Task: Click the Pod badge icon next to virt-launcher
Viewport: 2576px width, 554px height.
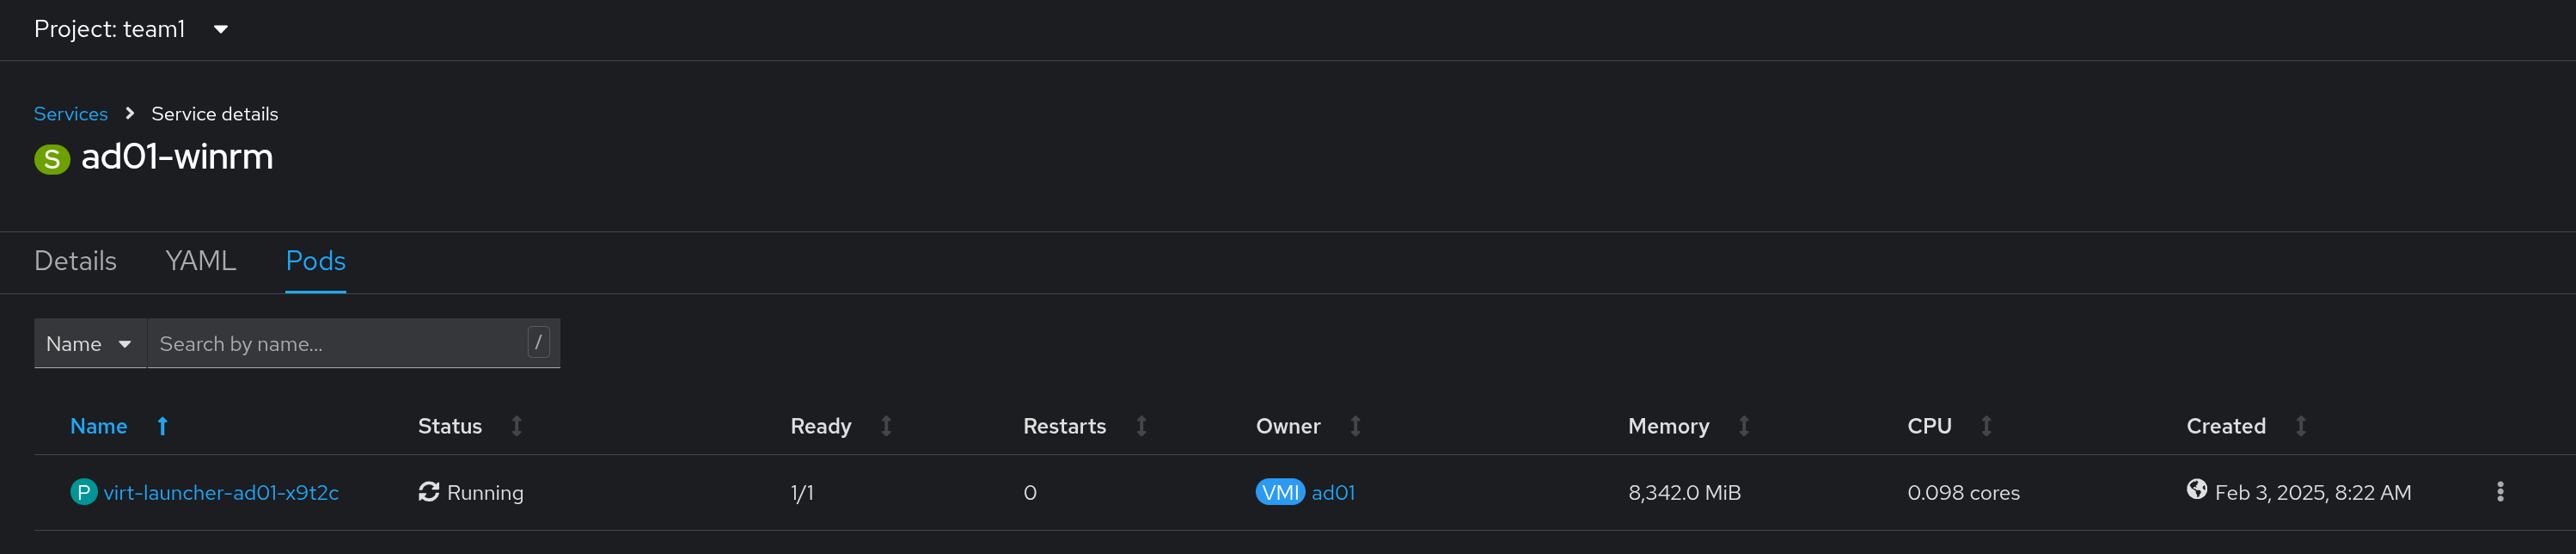Action: pyautogui.click(x=84, y=492)
